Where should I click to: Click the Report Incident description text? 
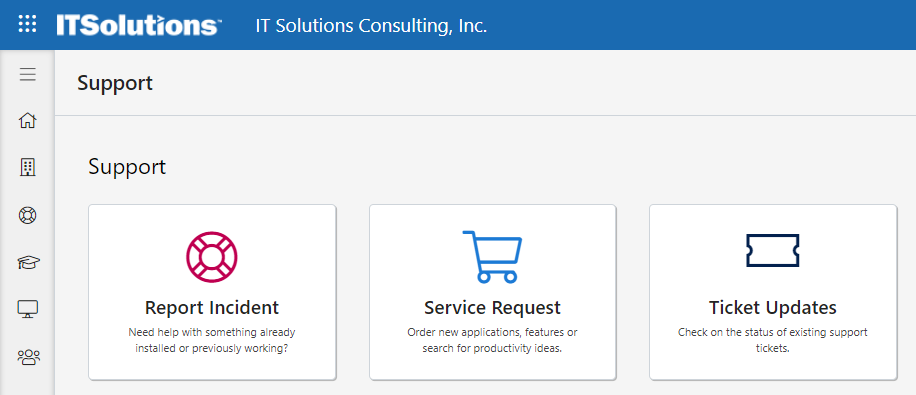pos(212,341)
